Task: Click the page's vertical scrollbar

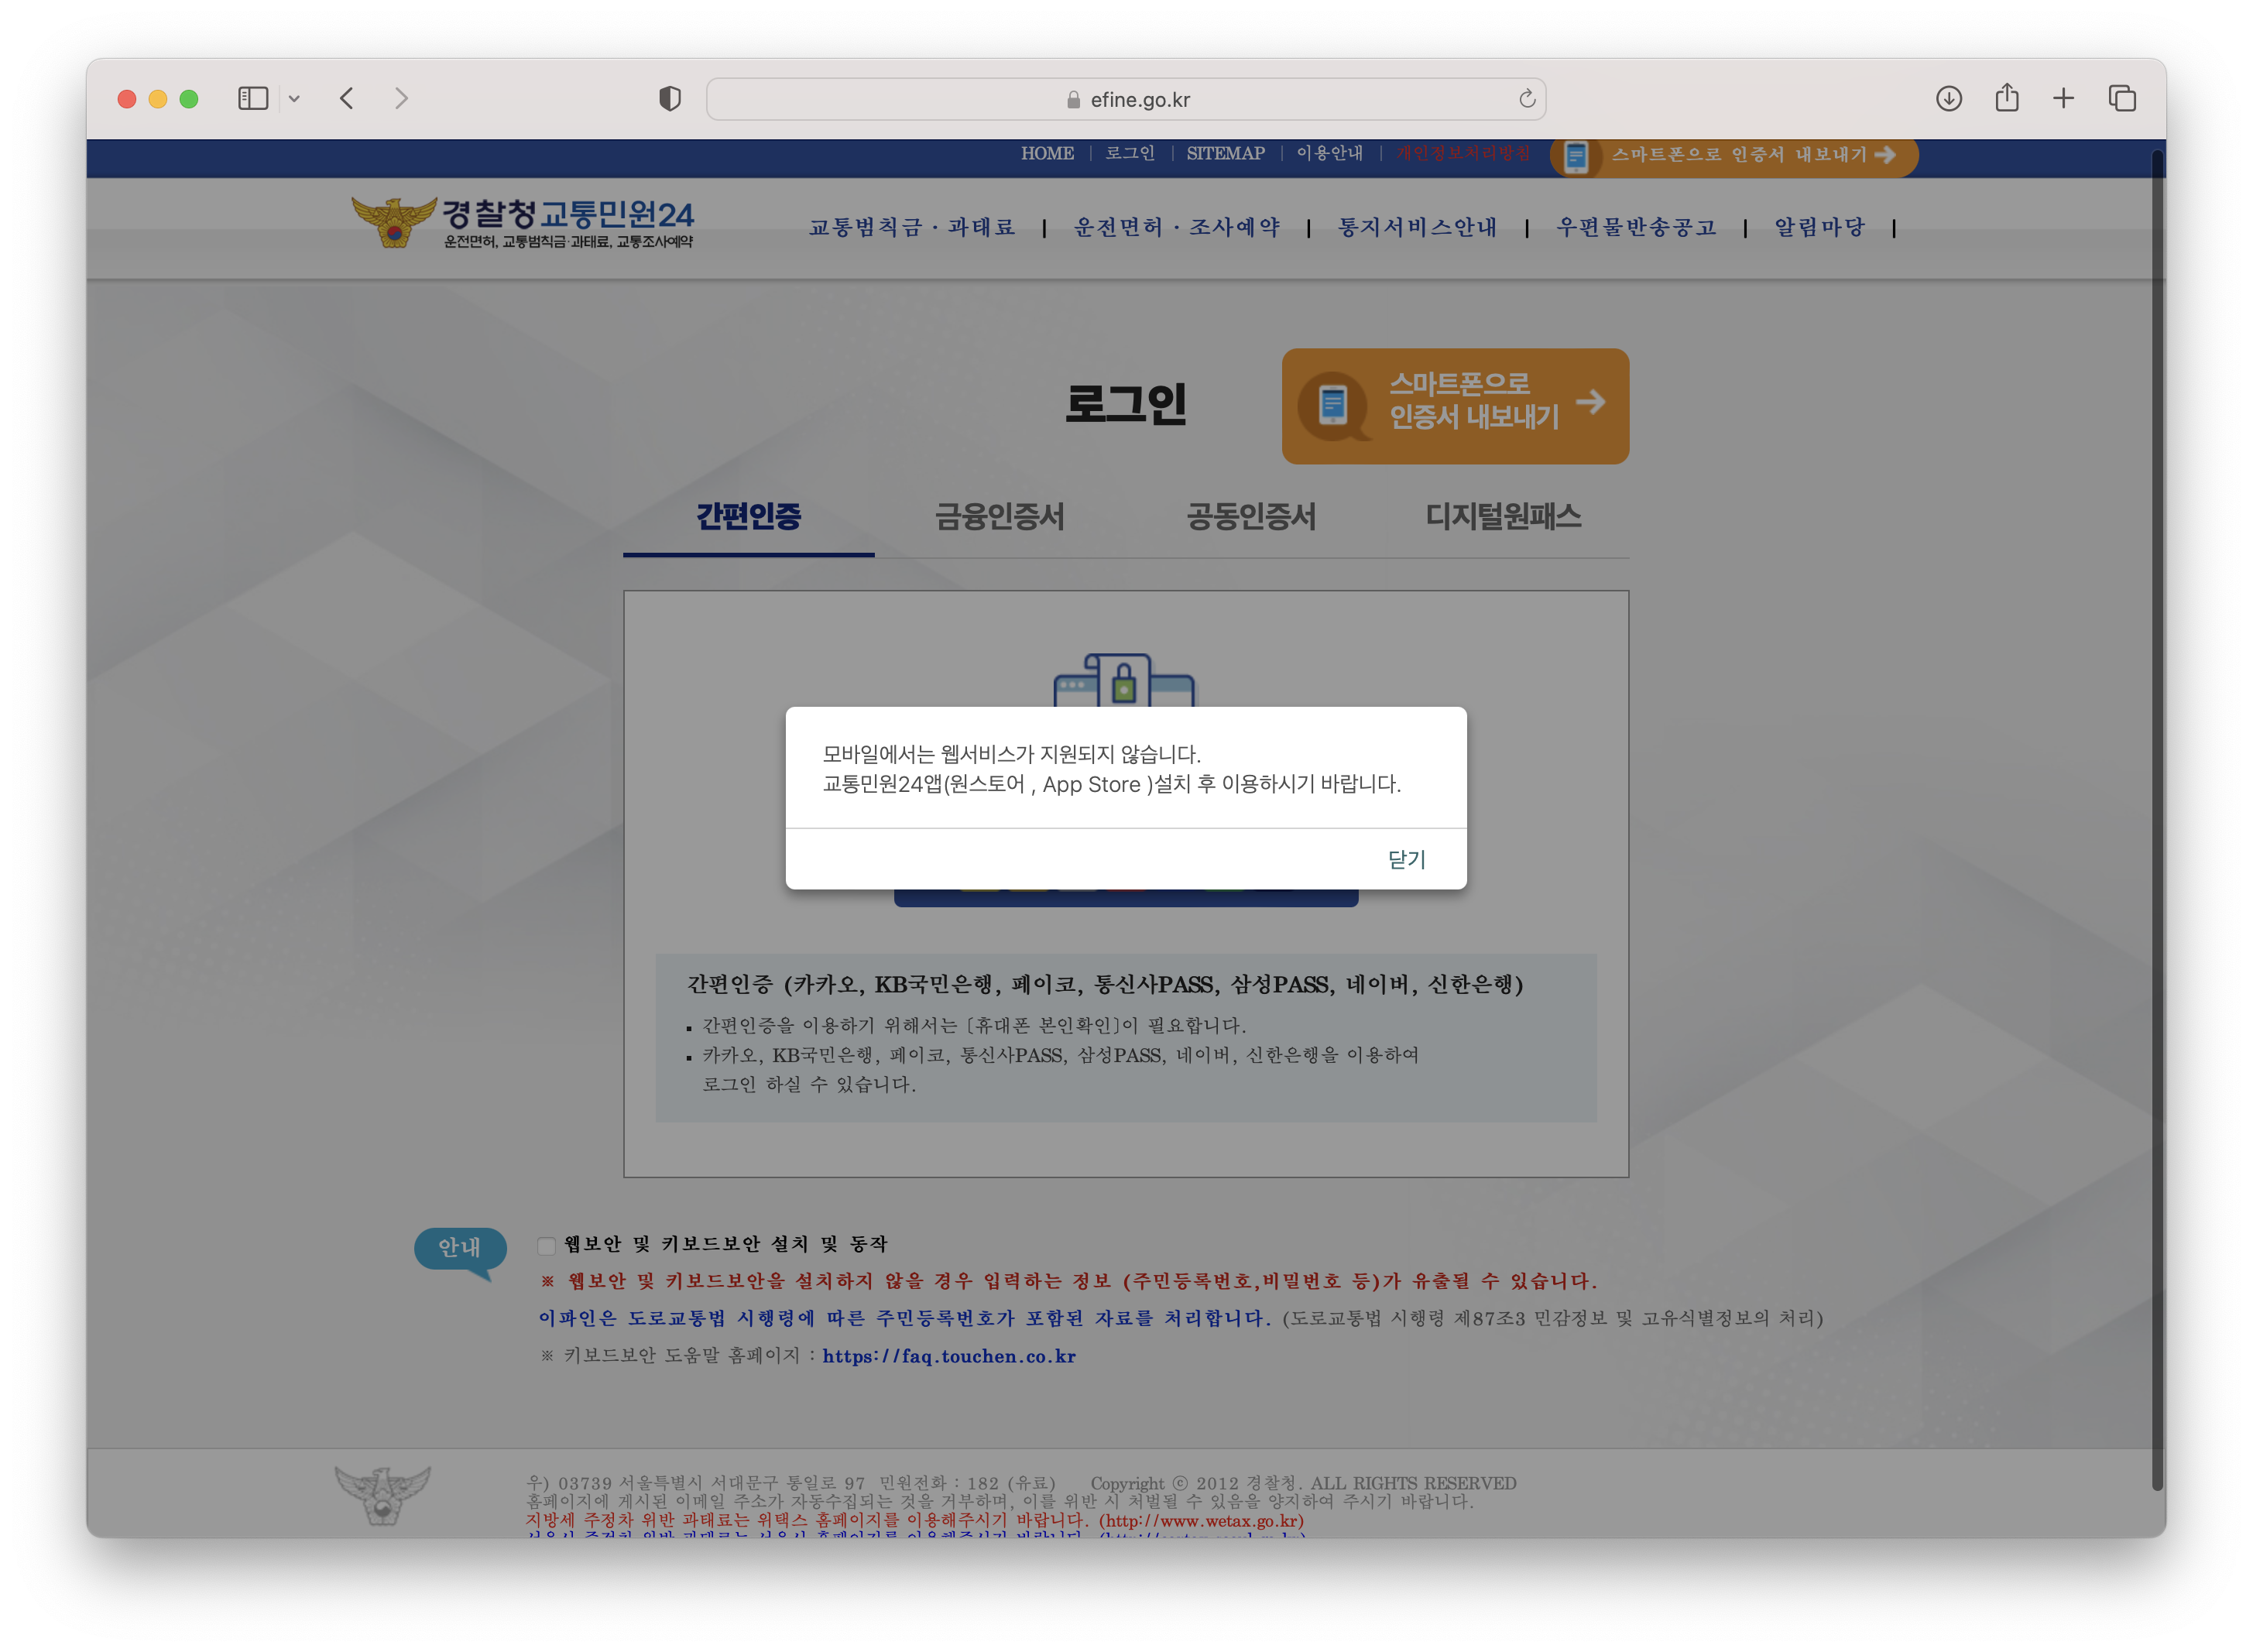Action: point(2157,800)
